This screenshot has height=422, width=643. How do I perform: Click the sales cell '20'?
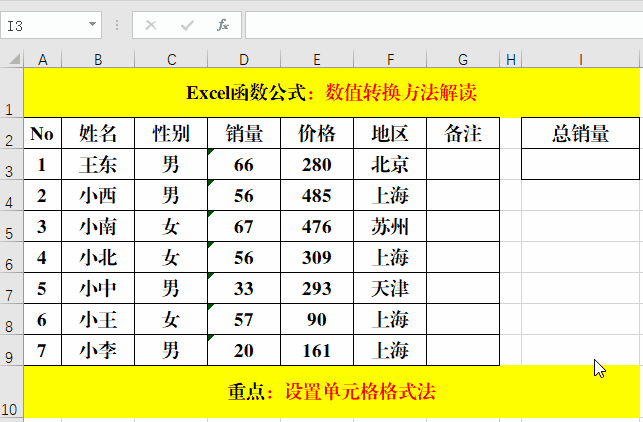click(x=244, y=350)
